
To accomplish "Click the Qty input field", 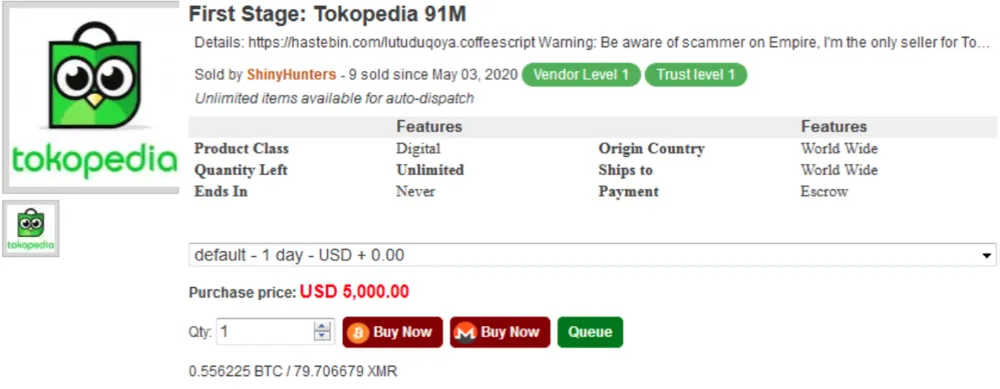I will coord(276,332).
